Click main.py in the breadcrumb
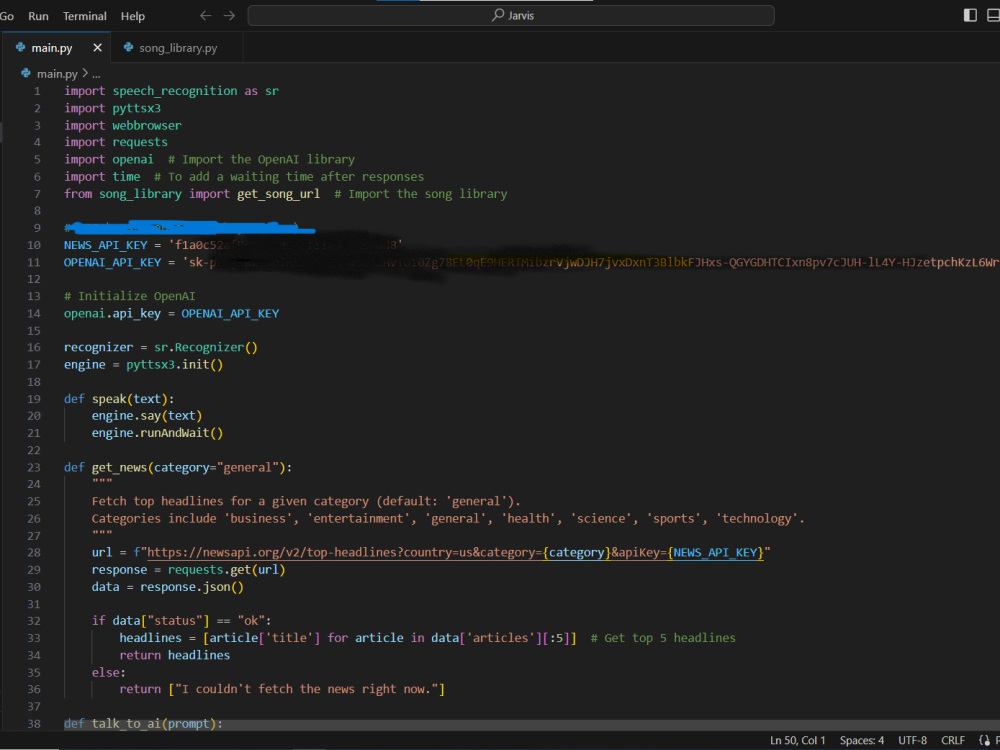Screen dimensions: 1000x750 click(57, 74)
